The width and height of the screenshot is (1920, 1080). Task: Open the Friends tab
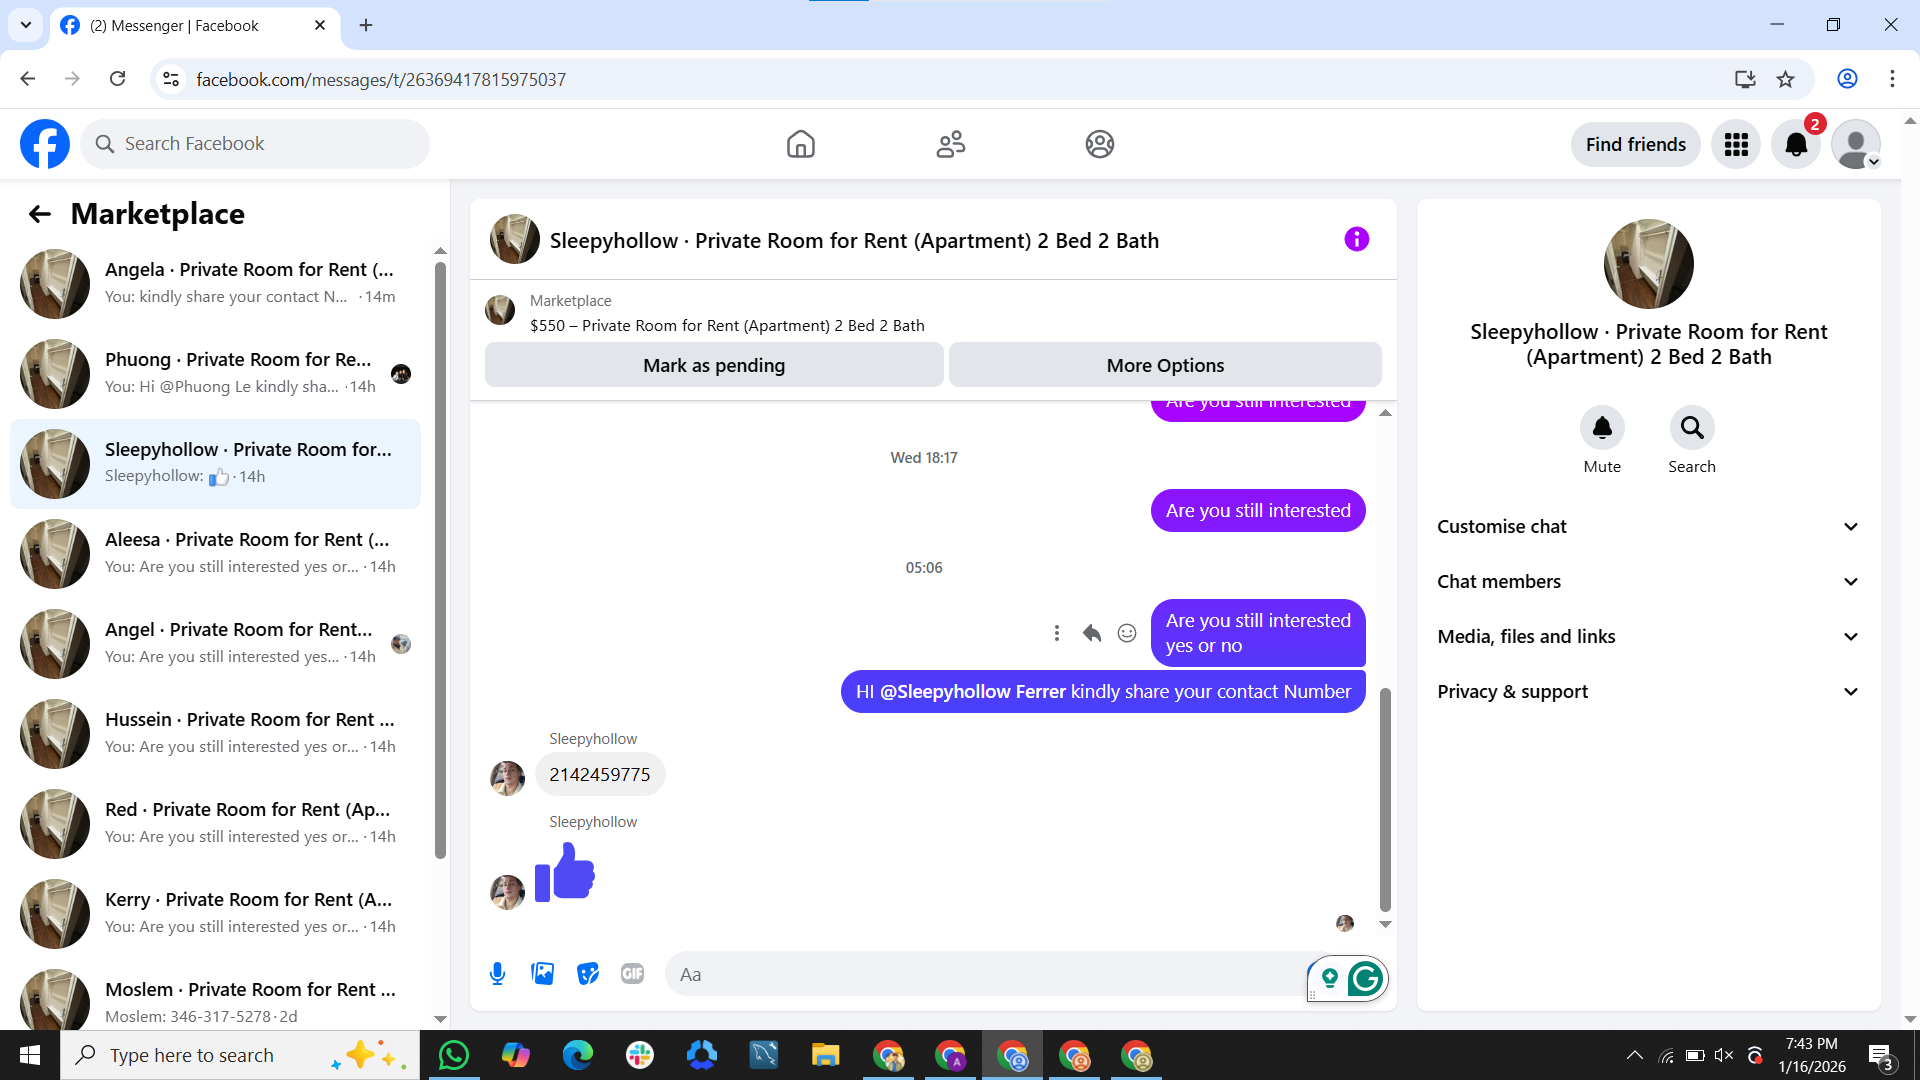[x=950, y=145]
